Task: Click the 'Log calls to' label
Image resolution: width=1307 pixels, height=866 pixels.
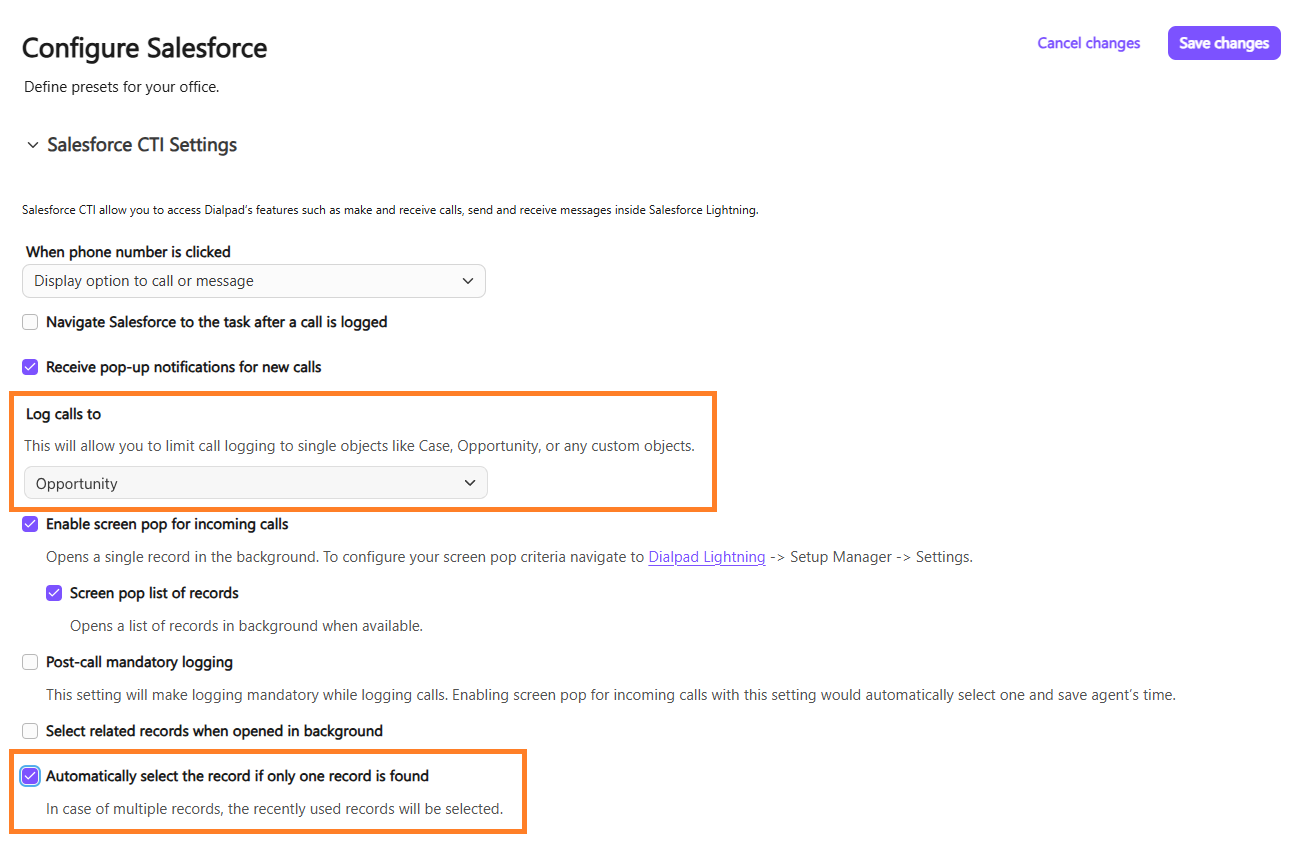Action: [63, 414]
